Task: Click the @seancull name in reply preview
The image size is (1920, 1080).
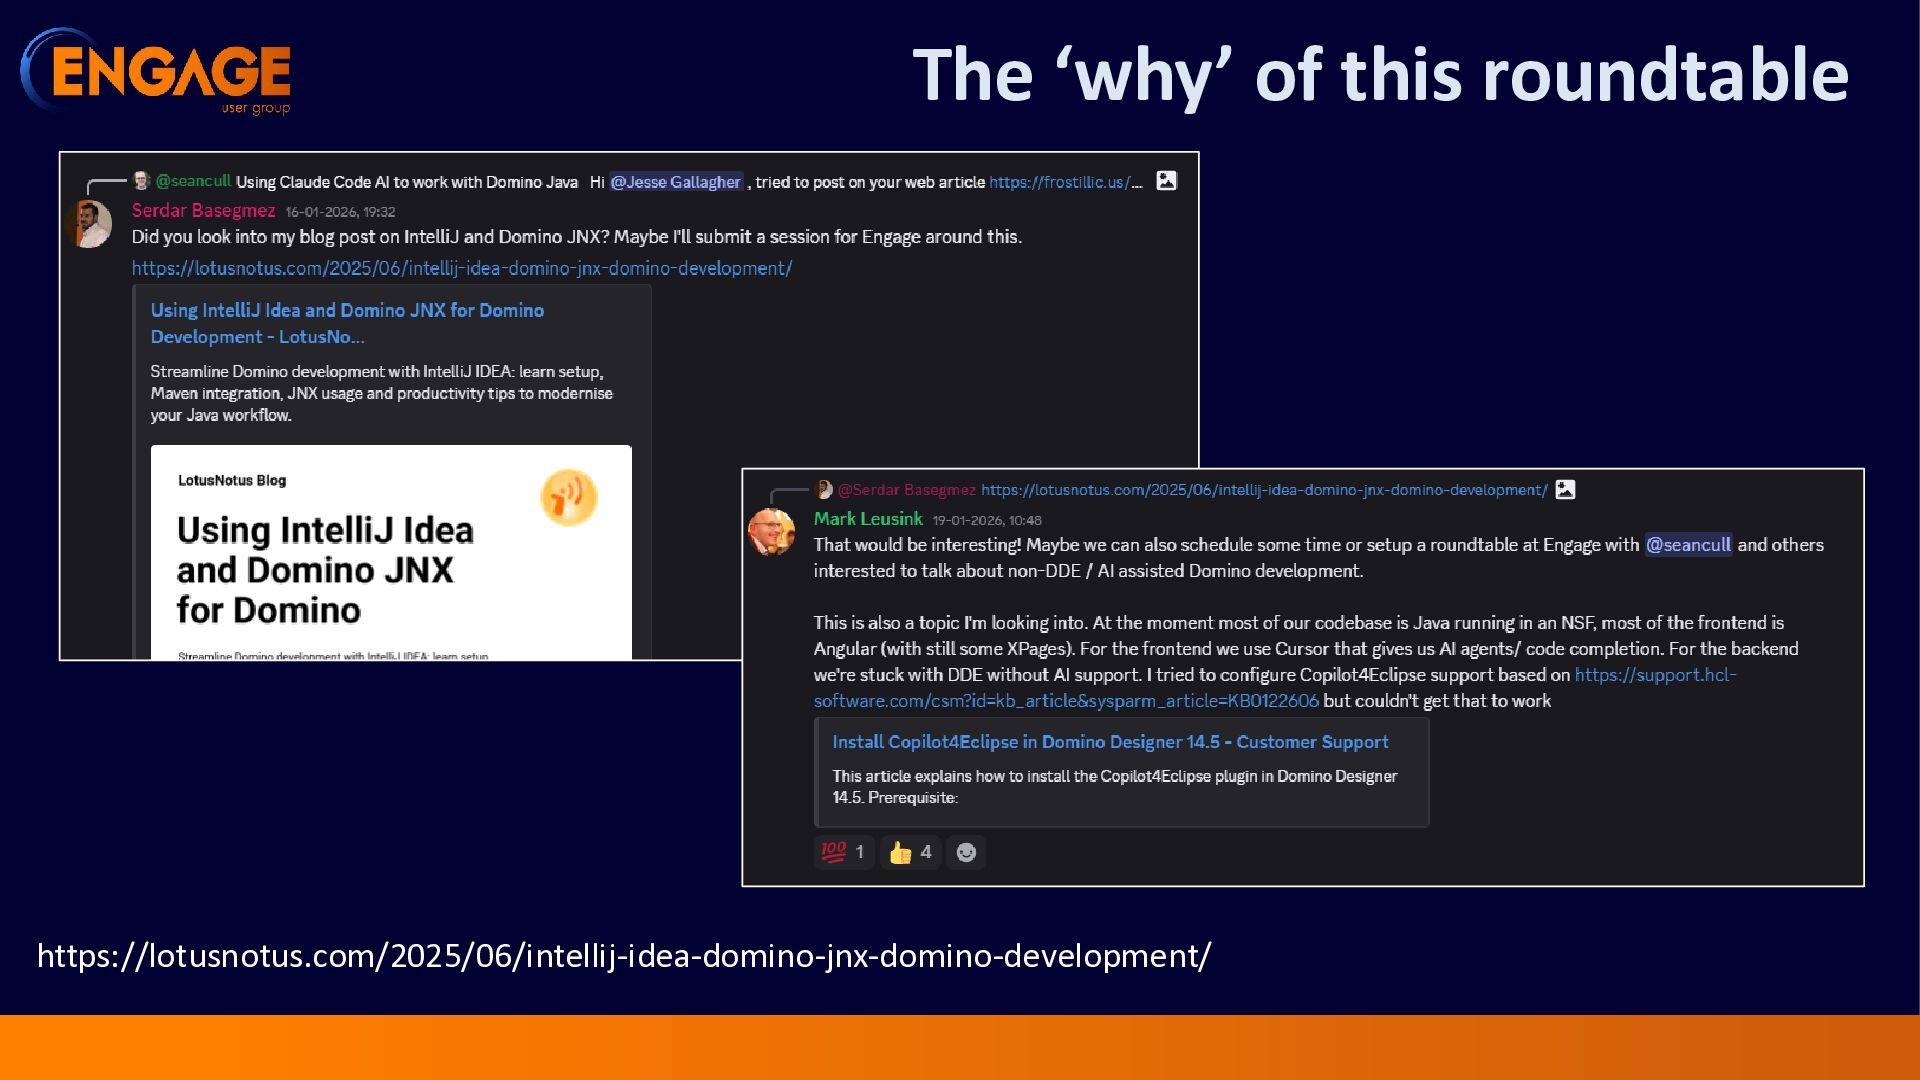Action: (193, 181)
